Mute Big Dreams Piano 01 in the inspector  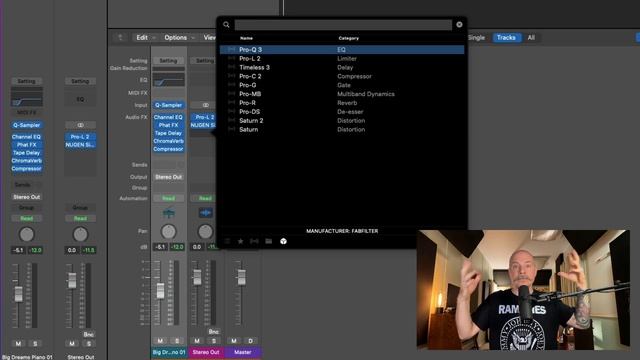[18, 344]
